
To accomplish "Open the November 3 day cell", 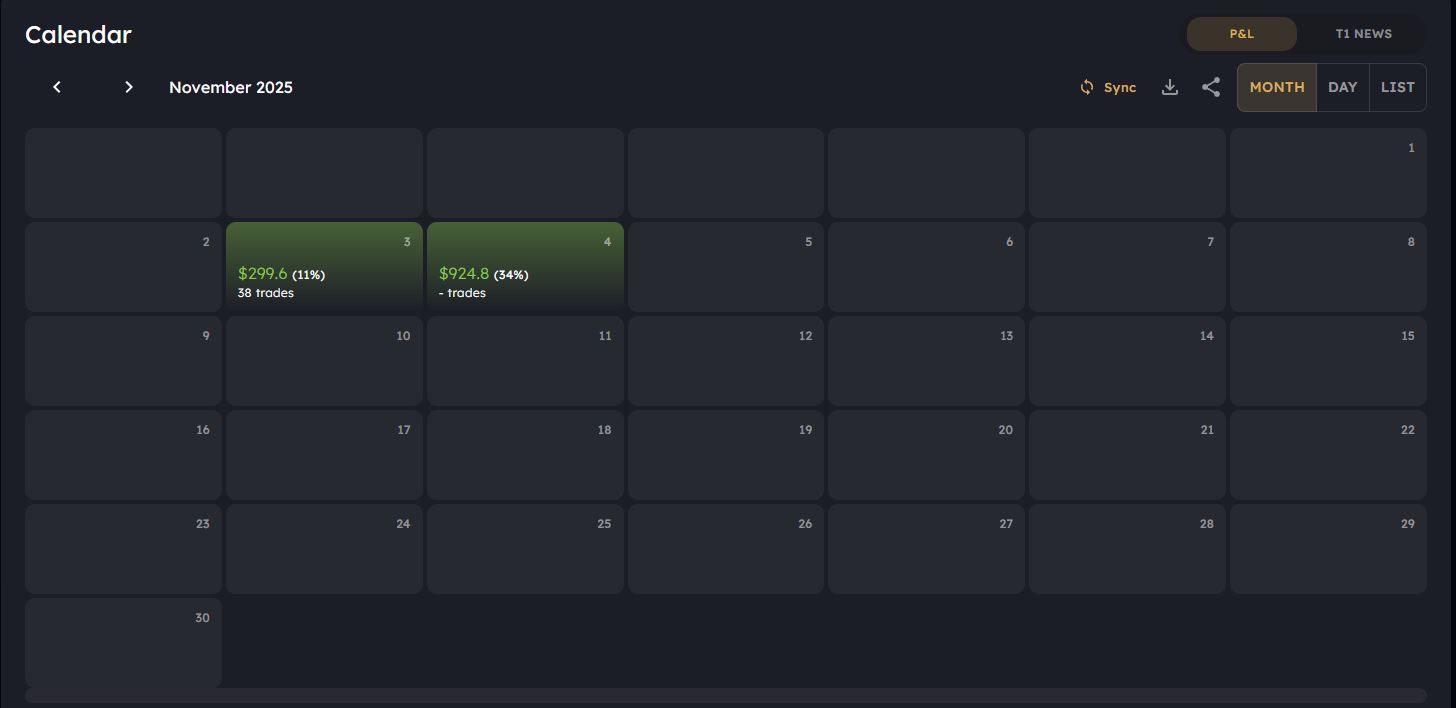I will [324, 266].
